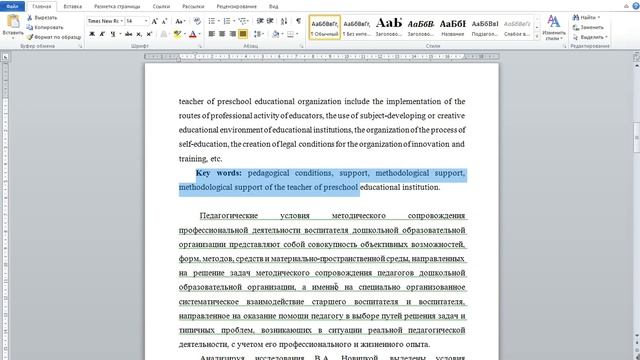The height and width of the screenshot is (360, 640).
Task: Switch to the Ссылки tab
Action: point(161,7)
